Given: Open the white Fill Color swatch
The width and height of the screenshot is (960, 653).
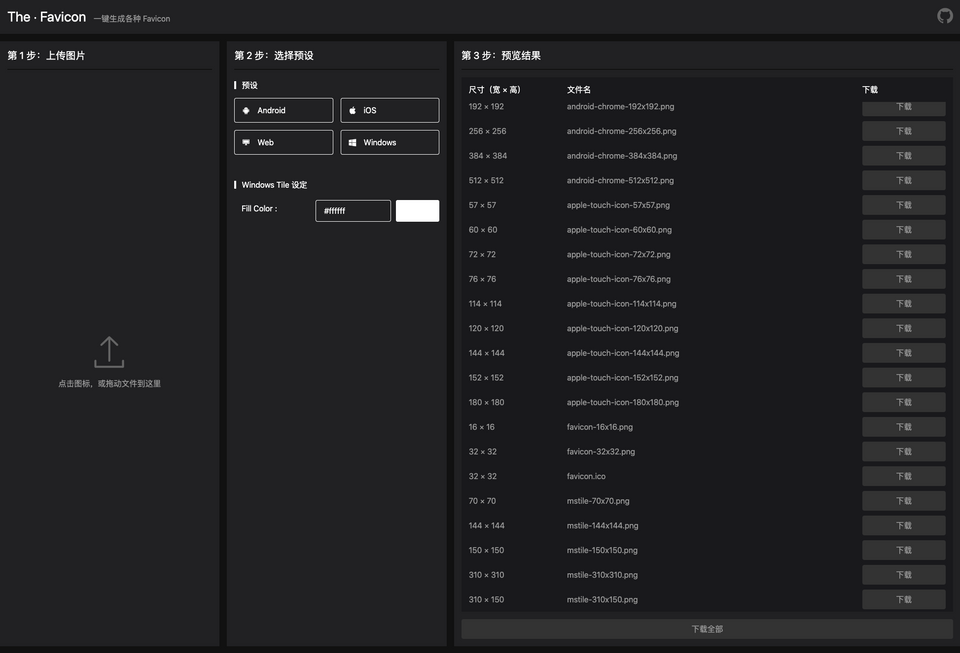Looking at the screenshot, I should pos(418,211).
